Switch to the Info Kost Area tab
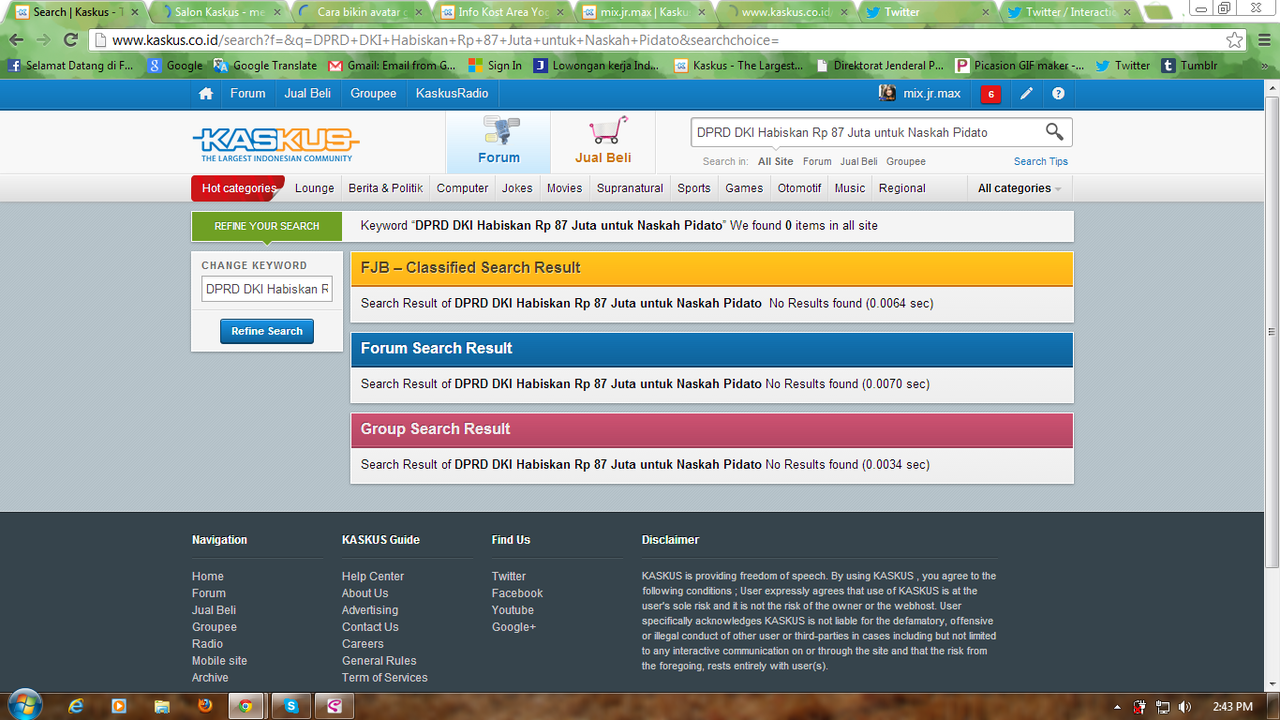 [x=503, y=12]
